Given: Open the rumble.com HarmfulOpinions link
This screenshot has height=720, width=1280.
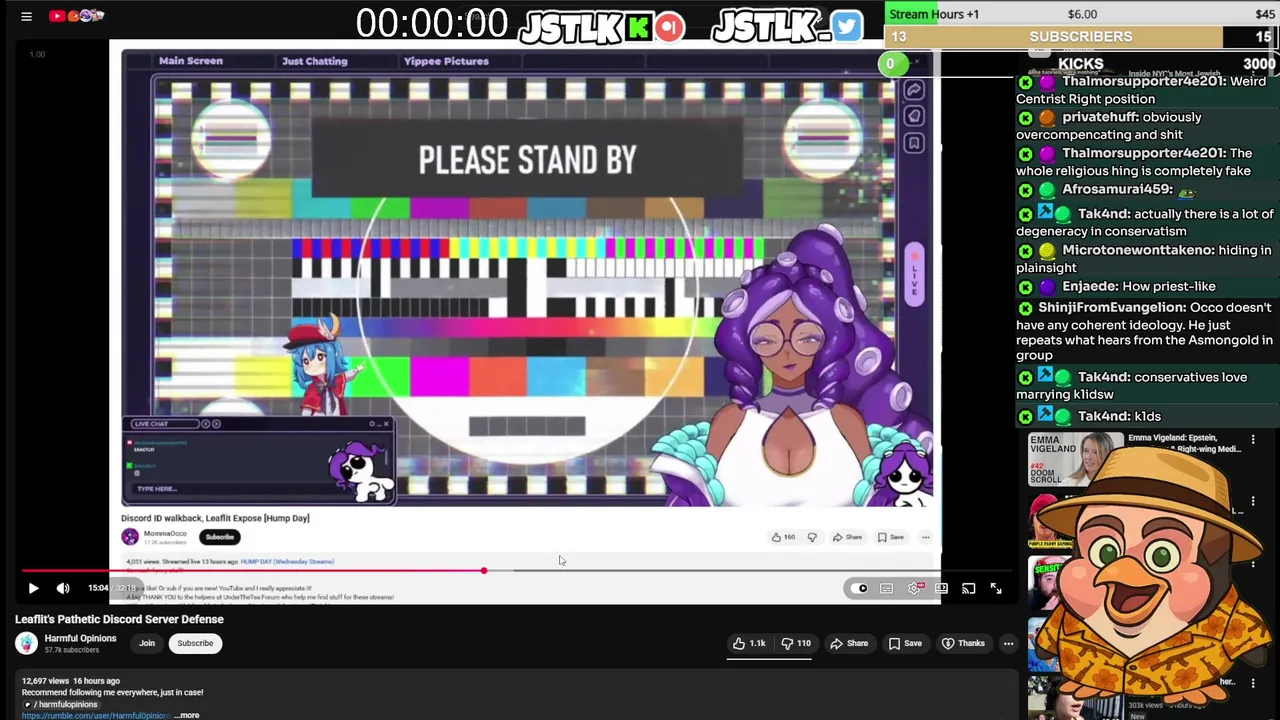Looking at the screenshot, I should coord(96,715).
